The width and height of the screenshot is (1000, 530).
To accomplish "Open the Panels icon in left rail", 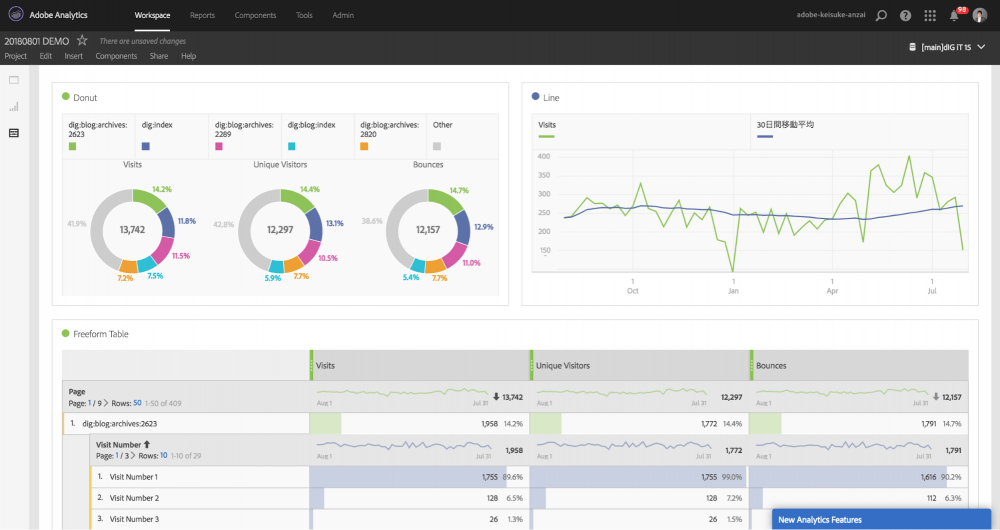I will 13,80.
